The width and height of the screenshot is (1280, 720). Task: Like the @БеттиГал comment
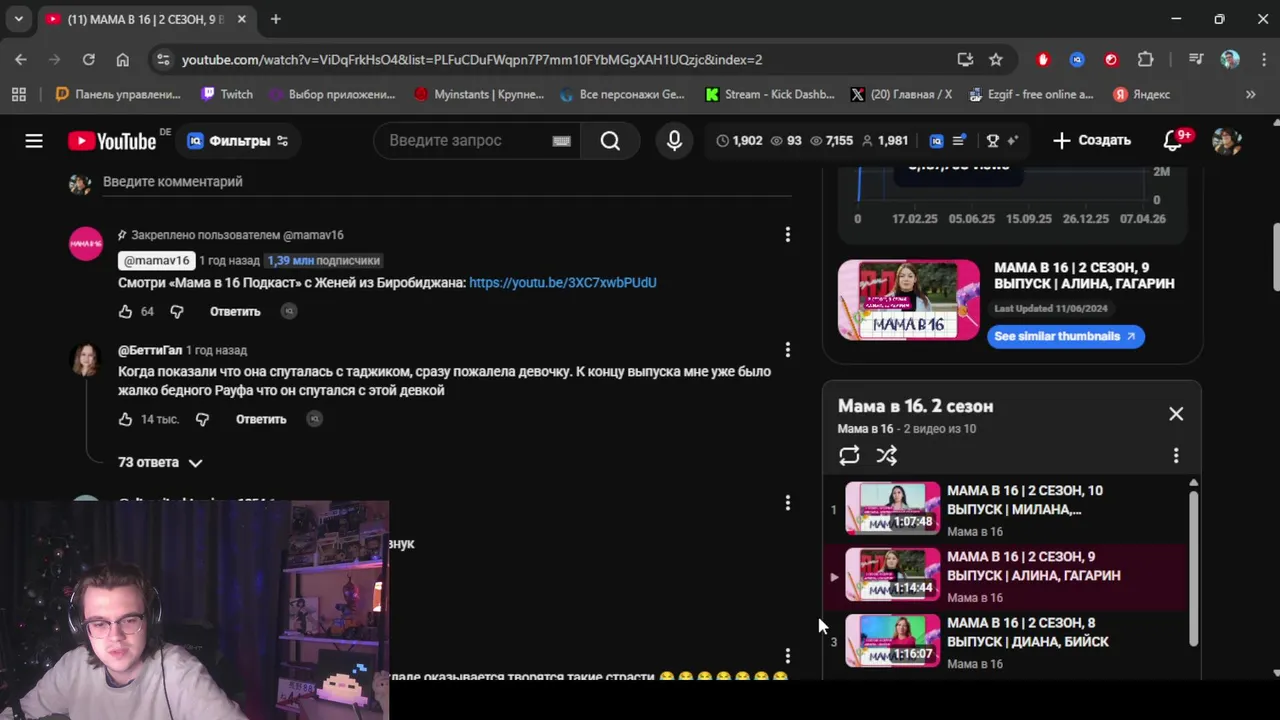(x=125, y=420)
